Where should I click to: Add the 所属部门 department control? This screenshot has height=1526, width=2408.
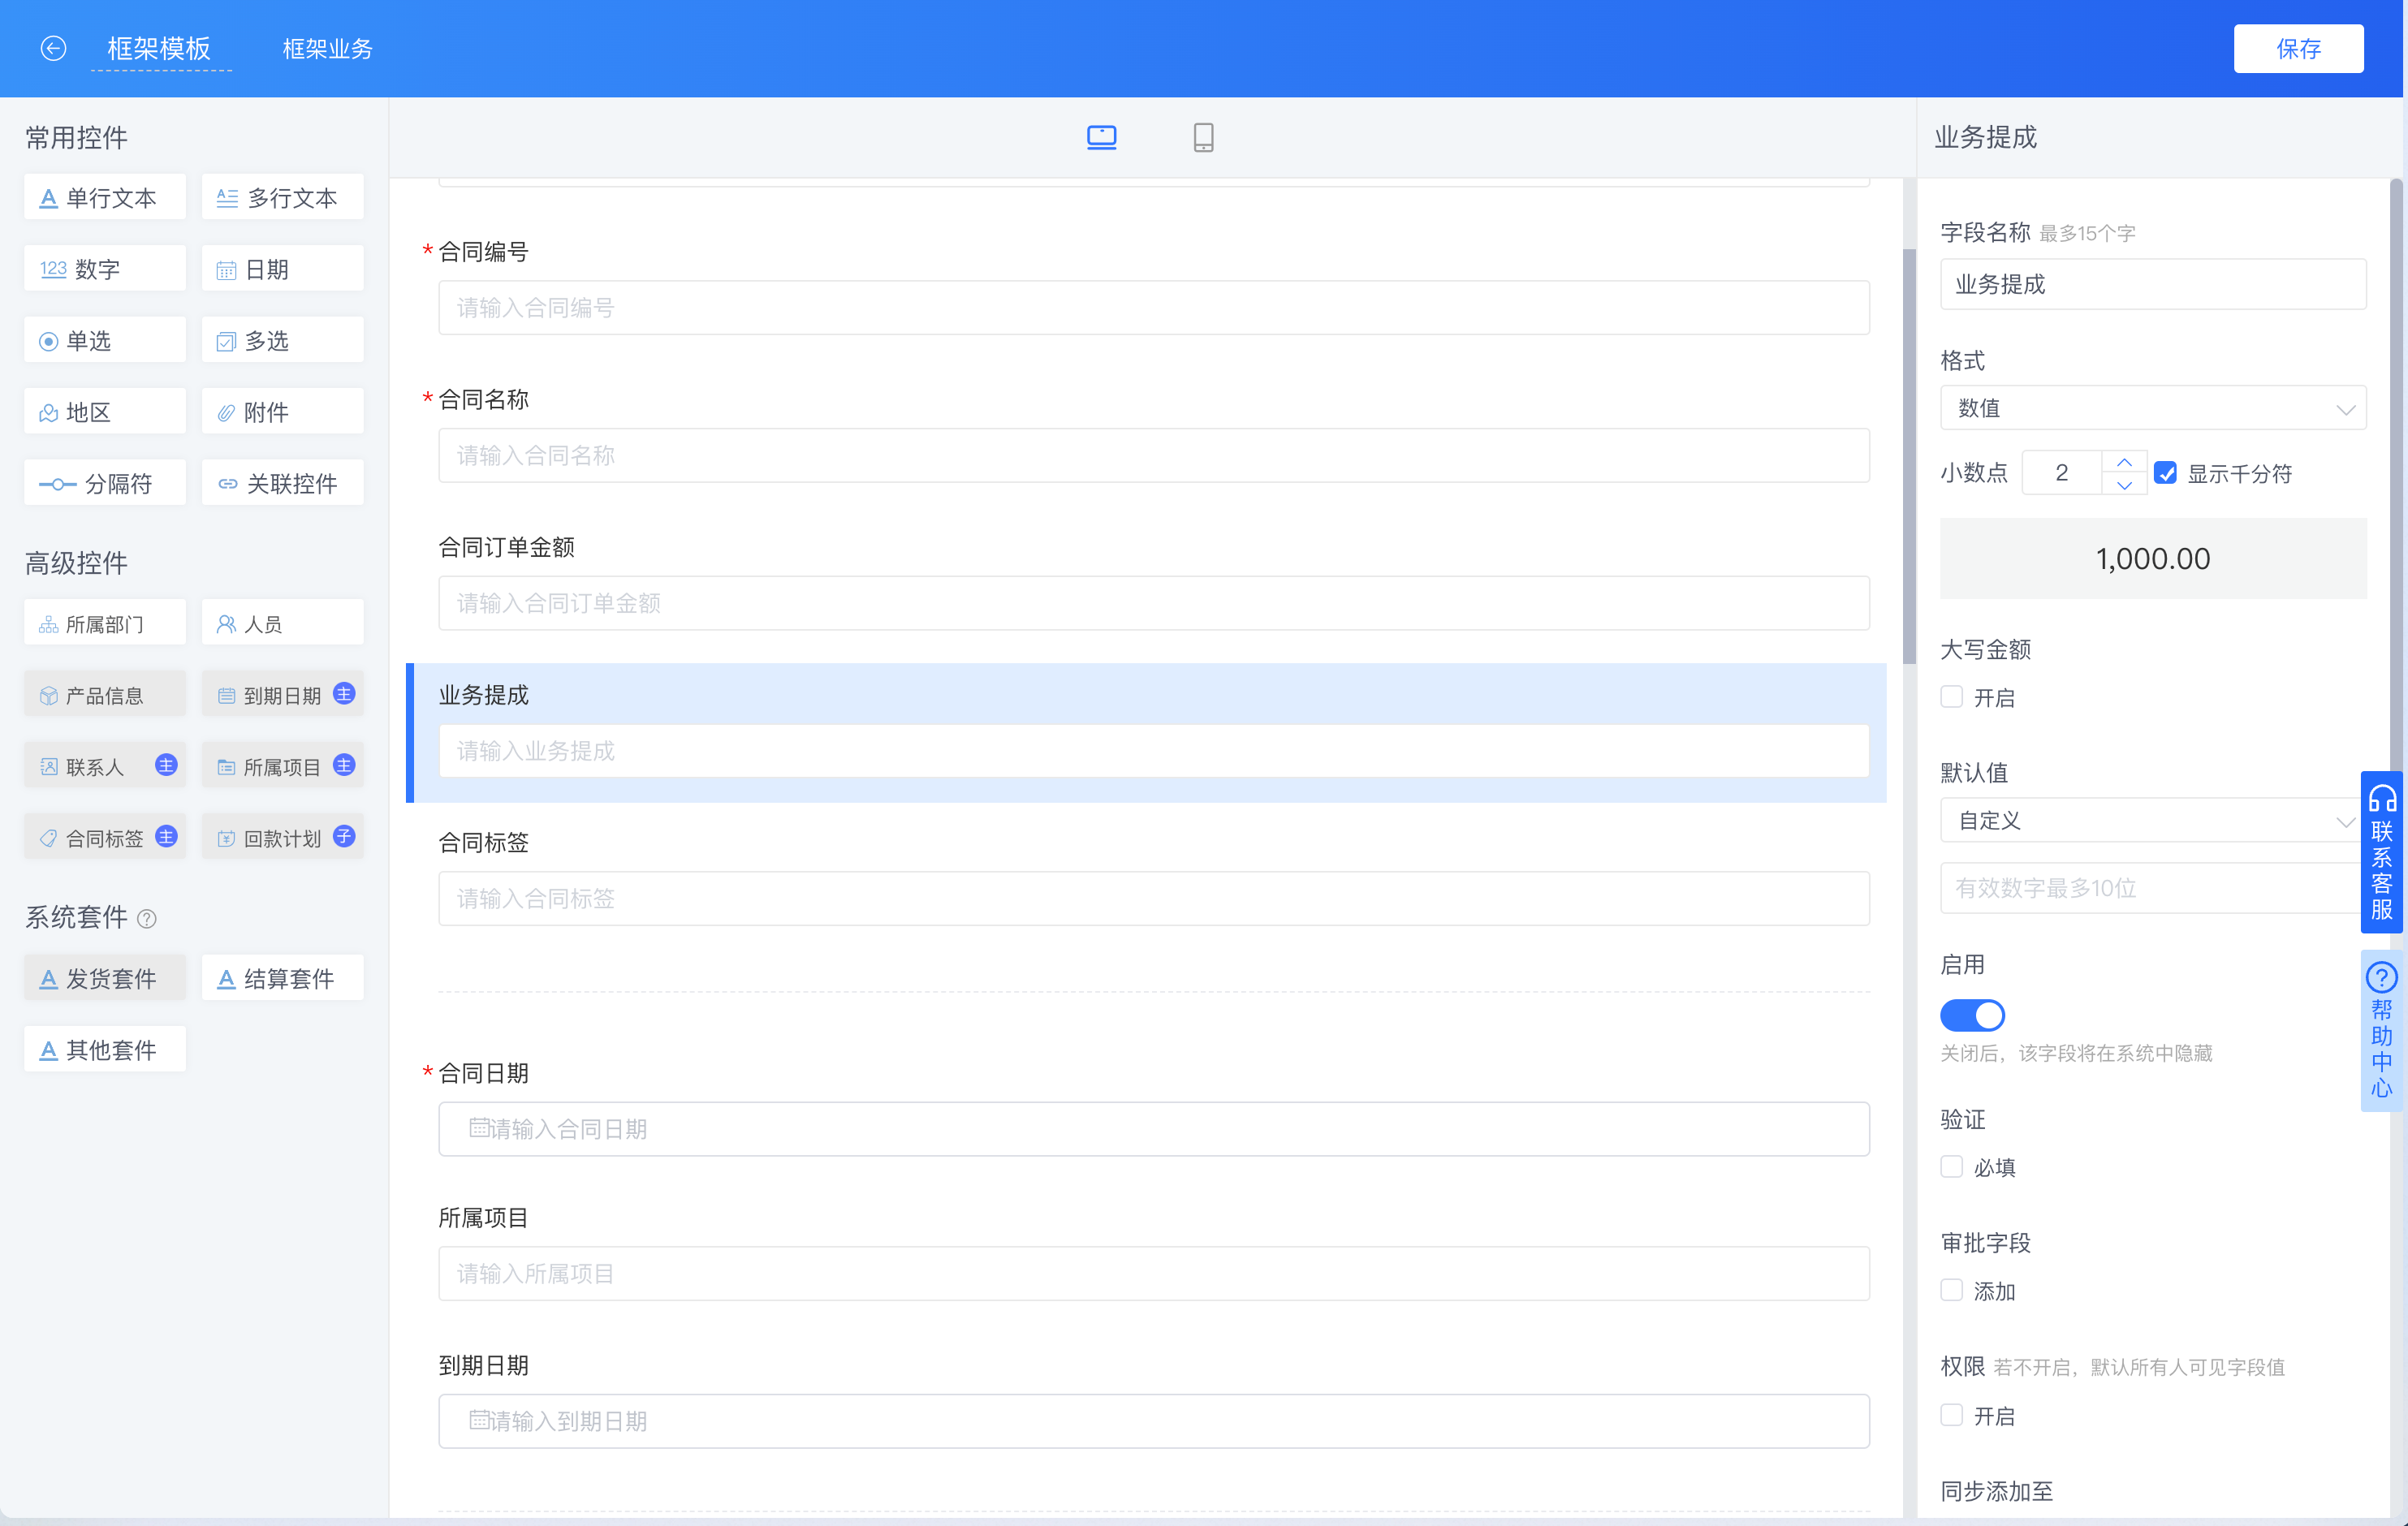tap(105, 623)
